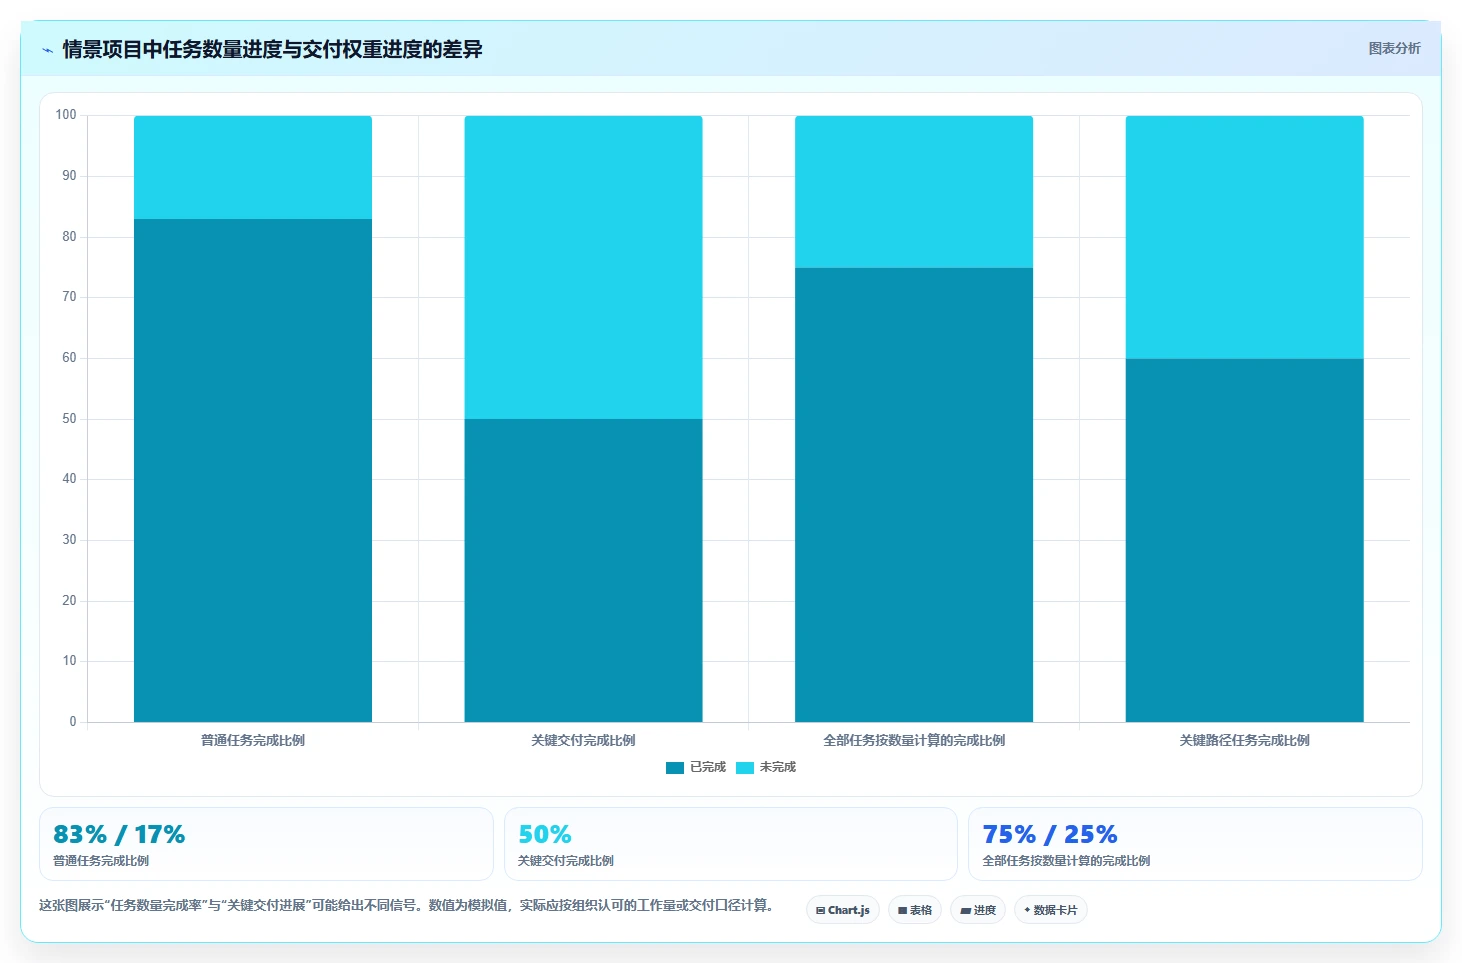This screenshot has height=963, width=1462.
Task: Click the x-axis label 关键路径任务完成比例
Action: [x=1244, y=741]
